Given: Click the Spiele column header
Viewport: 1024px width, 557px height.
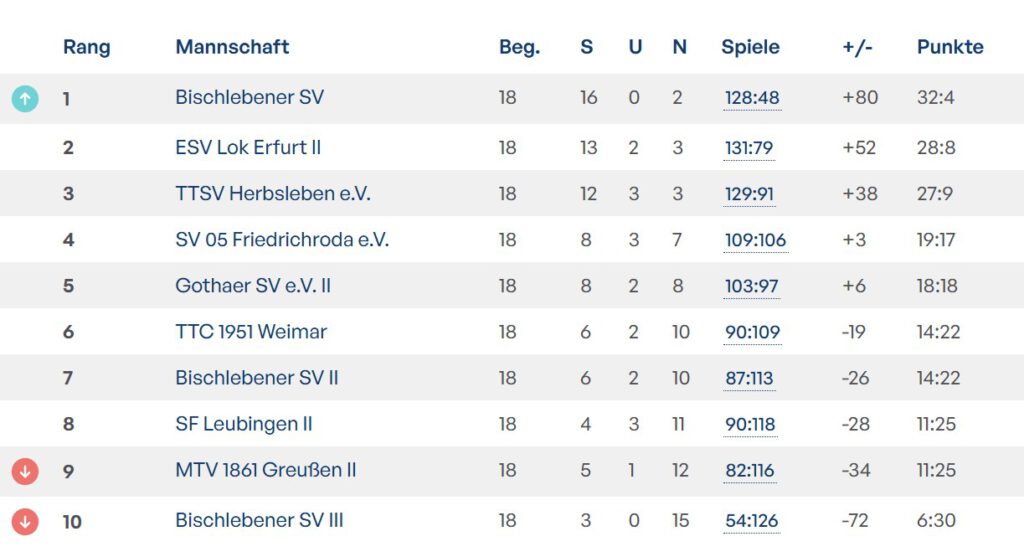Looking at the screenshot, I should click(750, 47).
